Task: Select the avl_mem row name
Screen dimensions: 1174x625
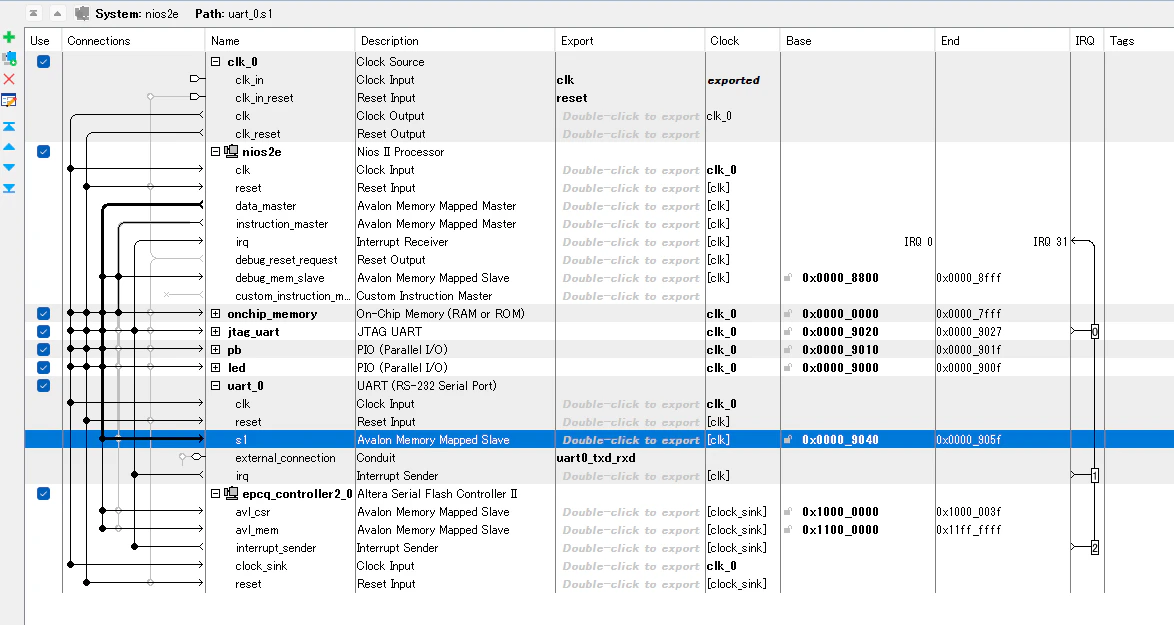Action: point(257,530)
